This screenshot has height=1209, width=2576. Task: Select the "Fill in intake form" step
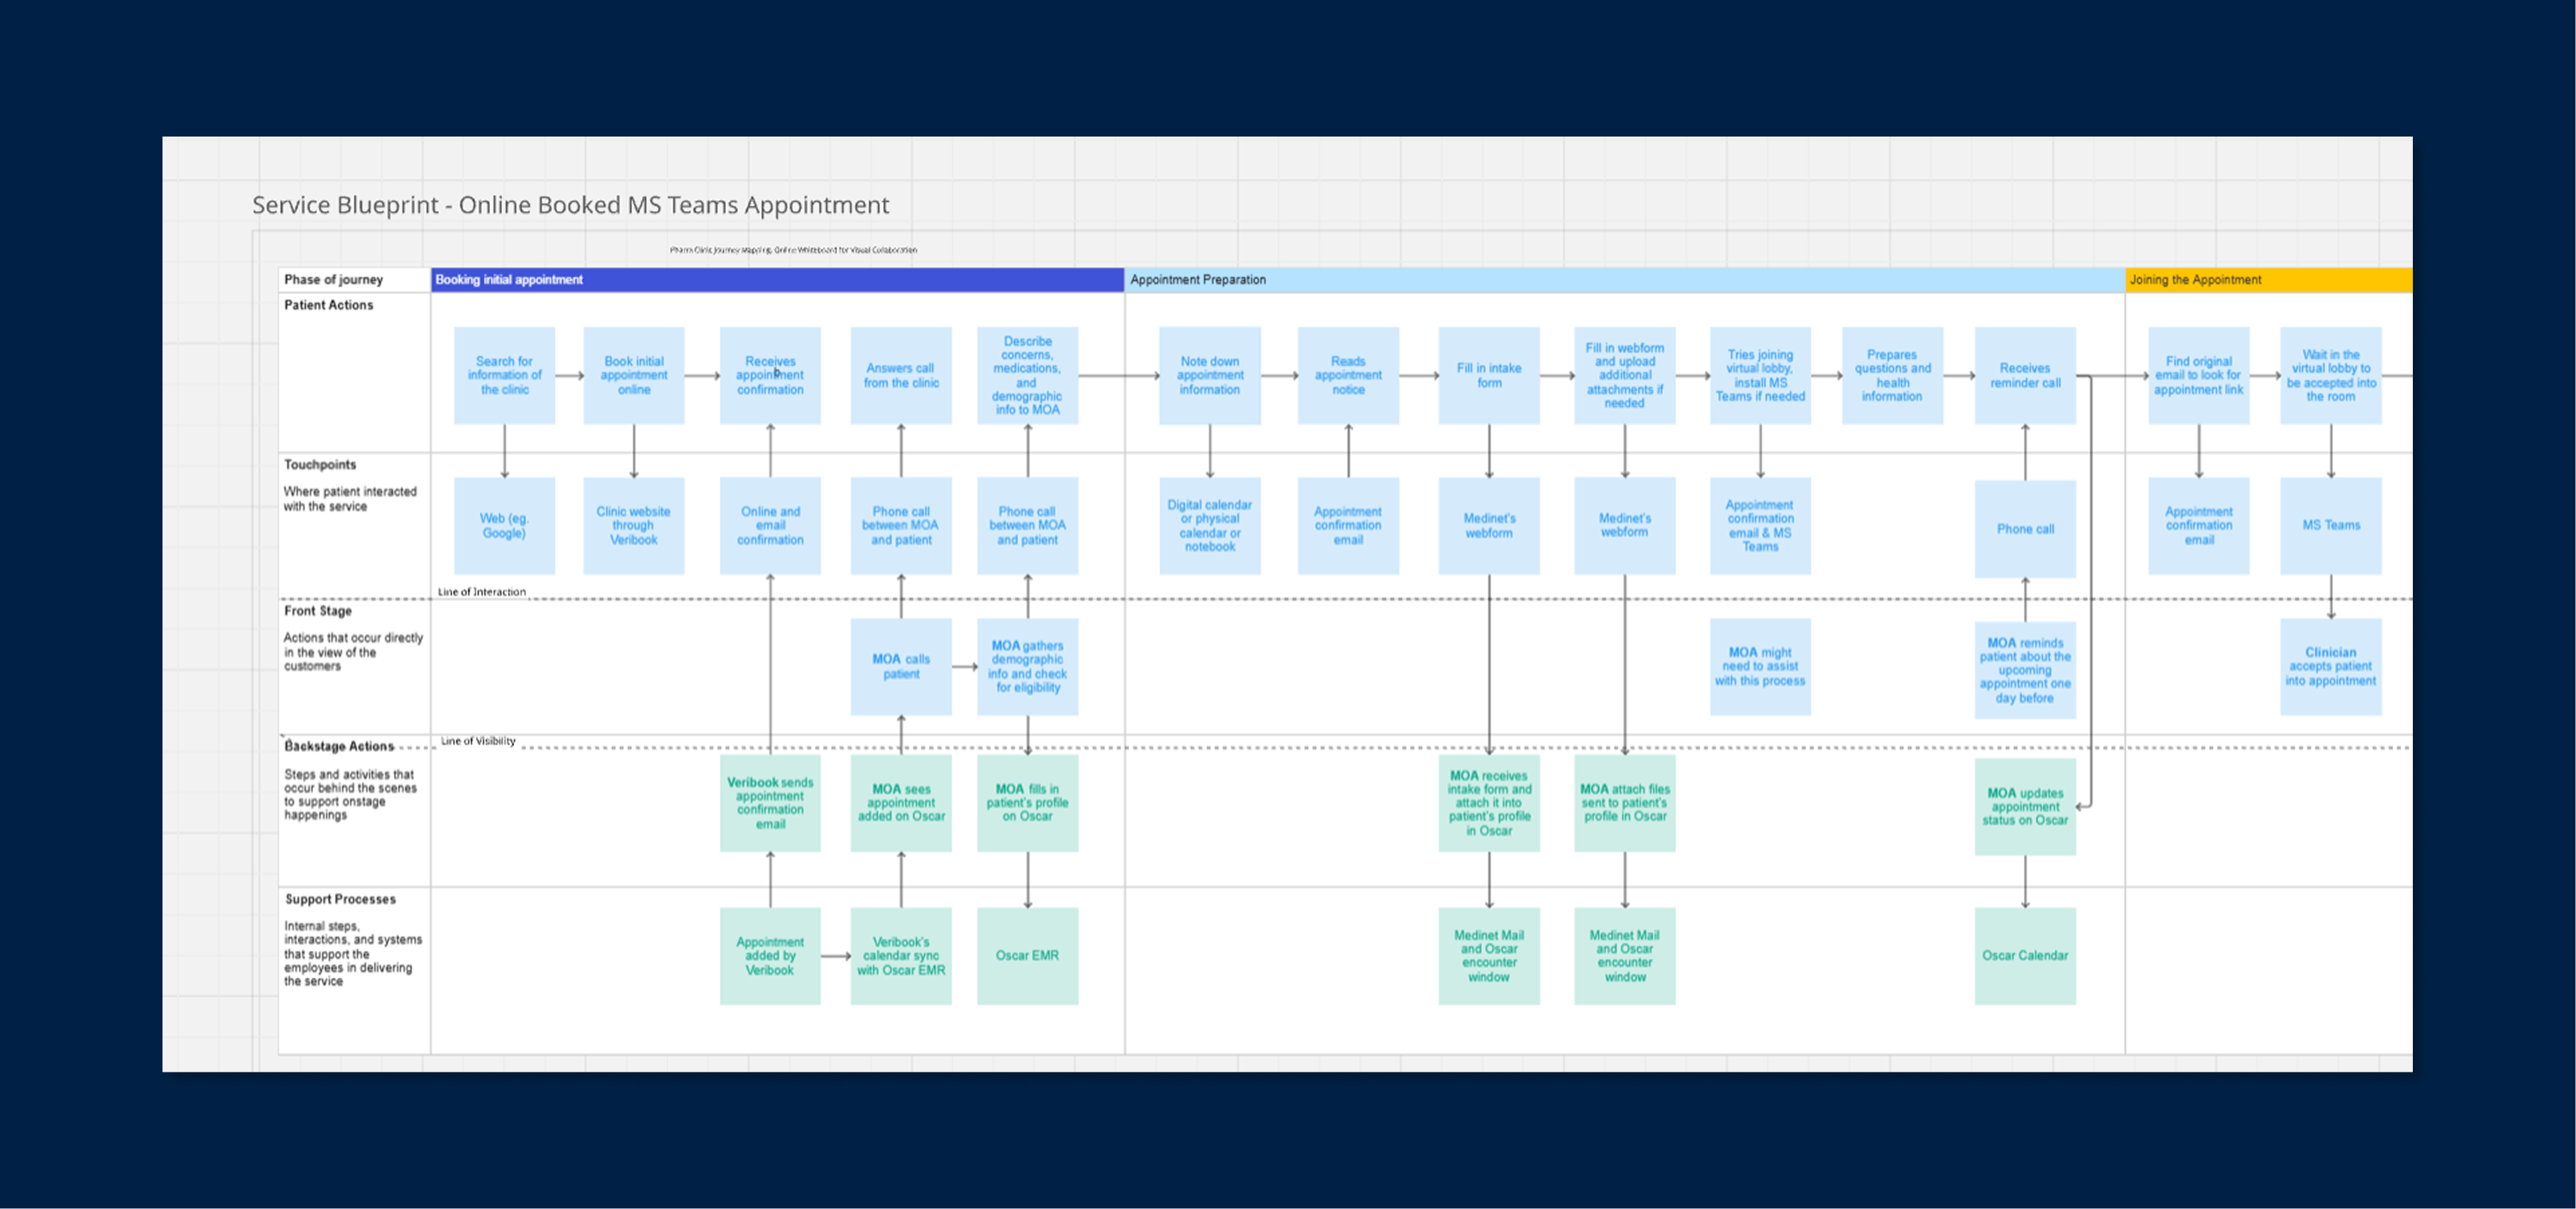(1489, 375)
